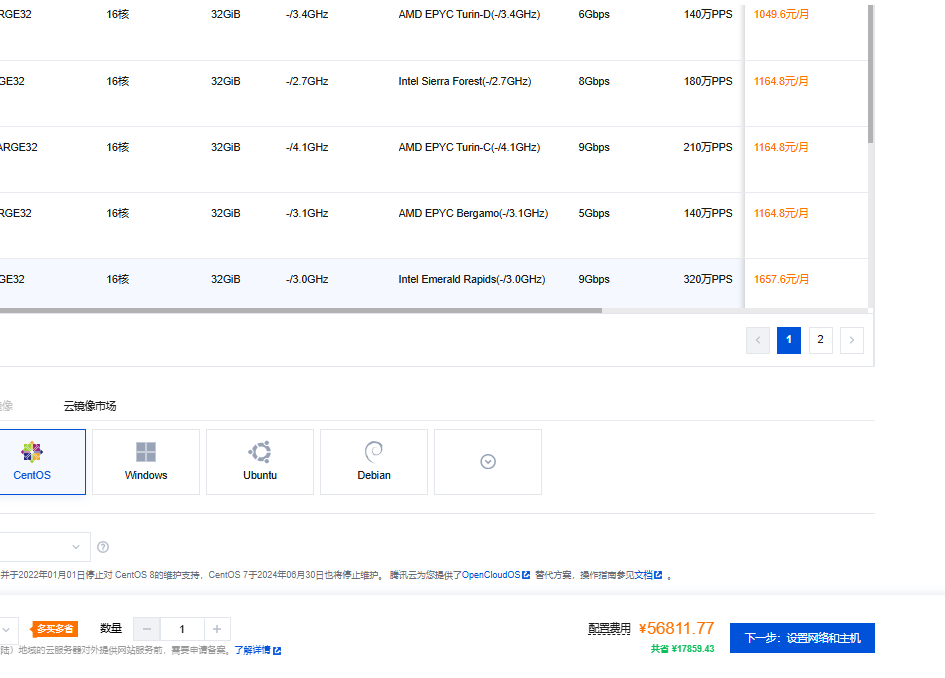Increase quantity with plus button

218,629
